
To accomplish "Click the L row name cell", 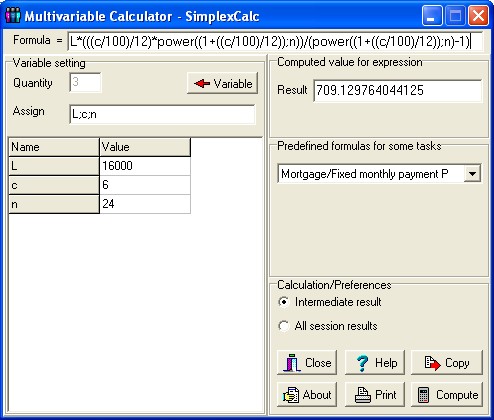I will [x=54, y=166].
